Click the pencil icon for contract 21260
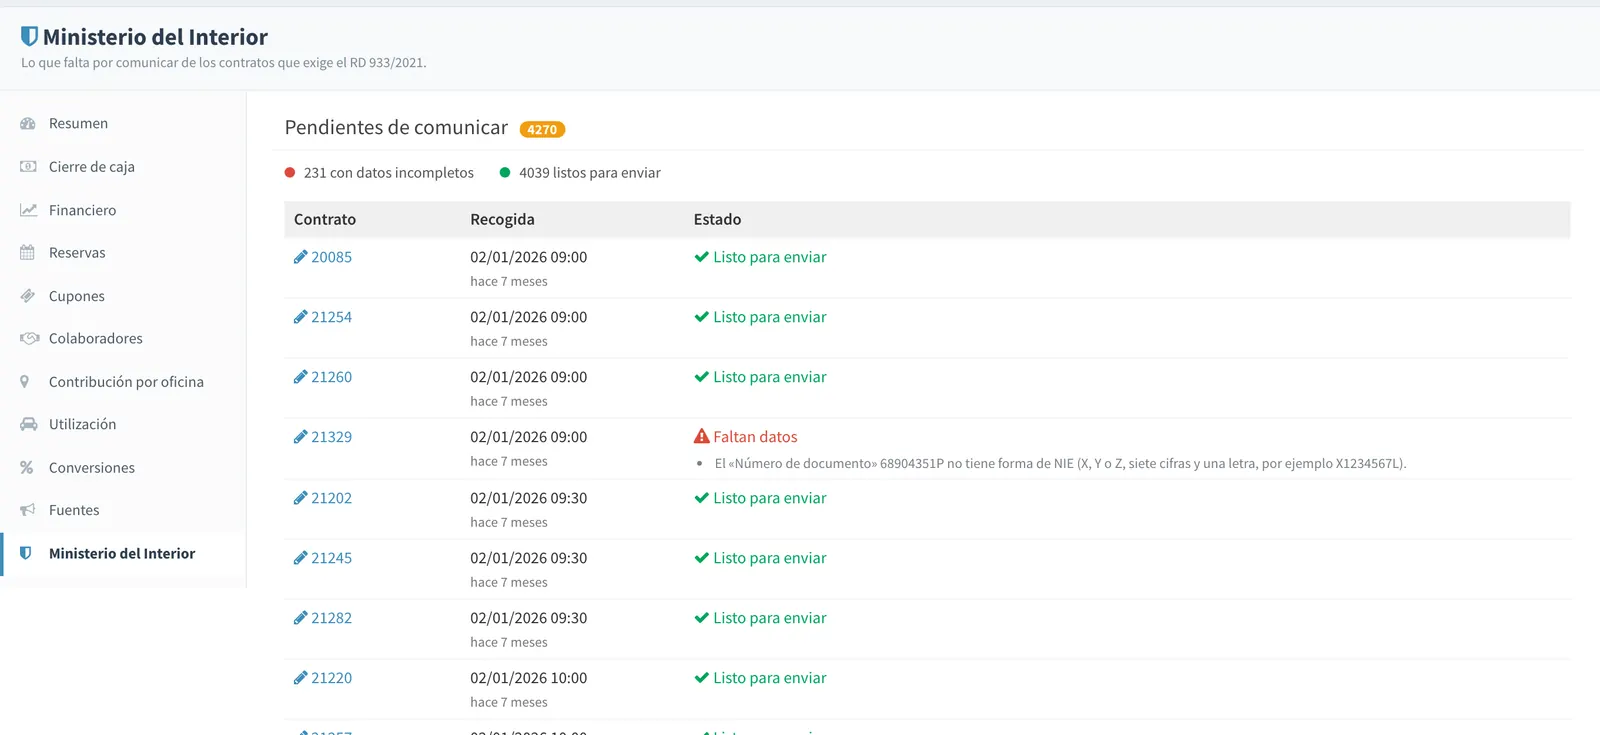 300,377
